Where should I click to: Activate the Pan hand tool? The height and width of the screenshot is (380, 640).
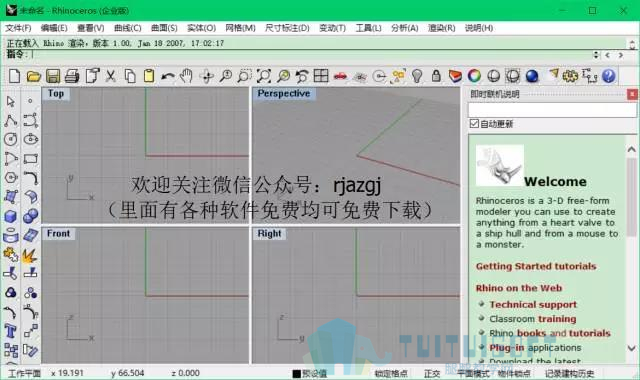[187, 76]
